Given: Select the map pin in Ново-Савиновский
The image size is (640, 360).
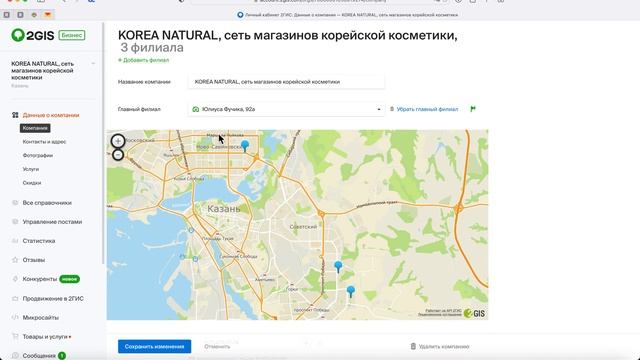Looking at the screenshot, I should 245,146.
